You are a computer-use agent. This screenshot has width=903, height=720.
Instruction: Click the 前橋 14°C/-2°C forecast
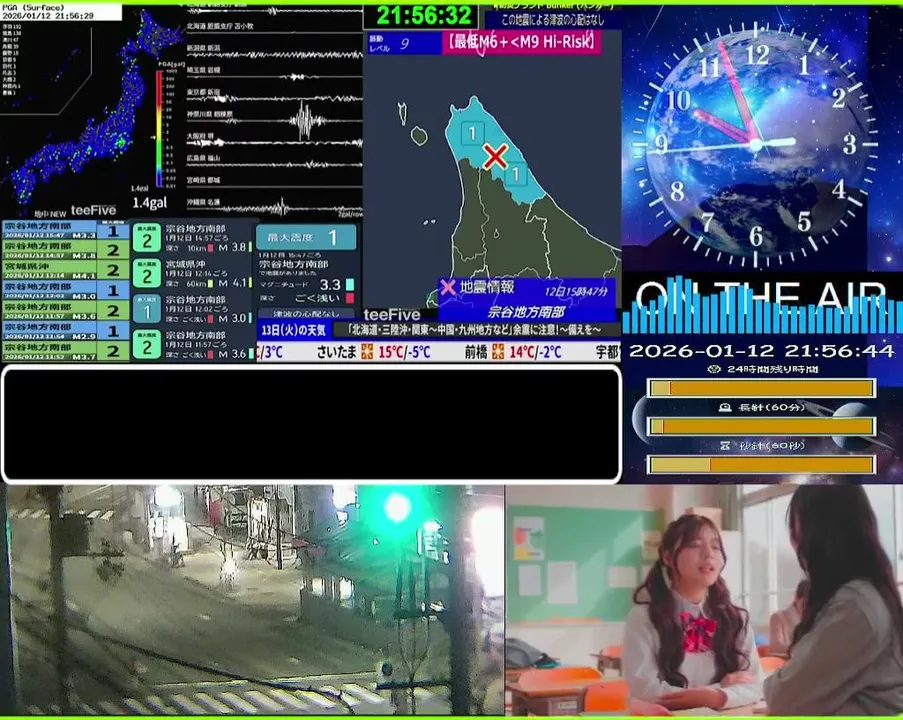[513, 351]
